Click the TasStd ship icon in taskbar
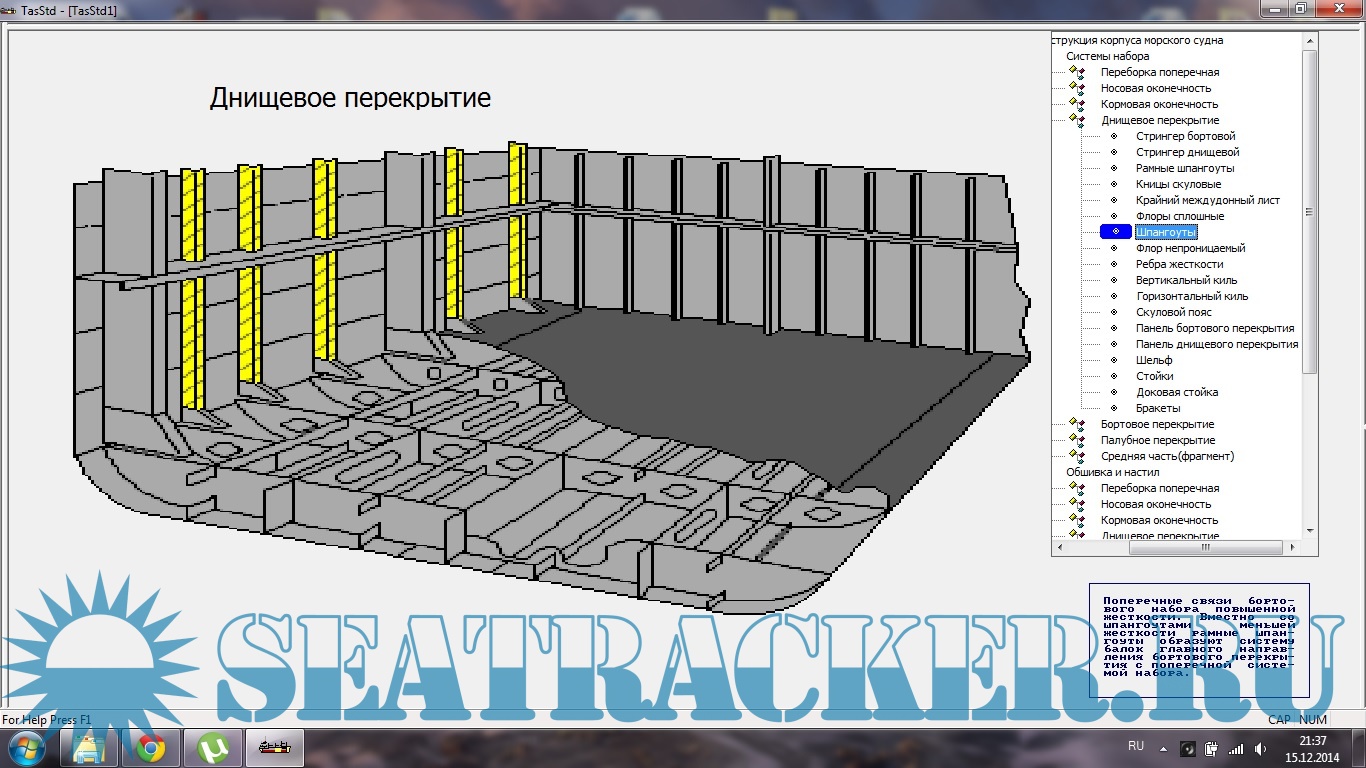The width and height of the screenshot is (1366, 768). click(x=274, y=747)
